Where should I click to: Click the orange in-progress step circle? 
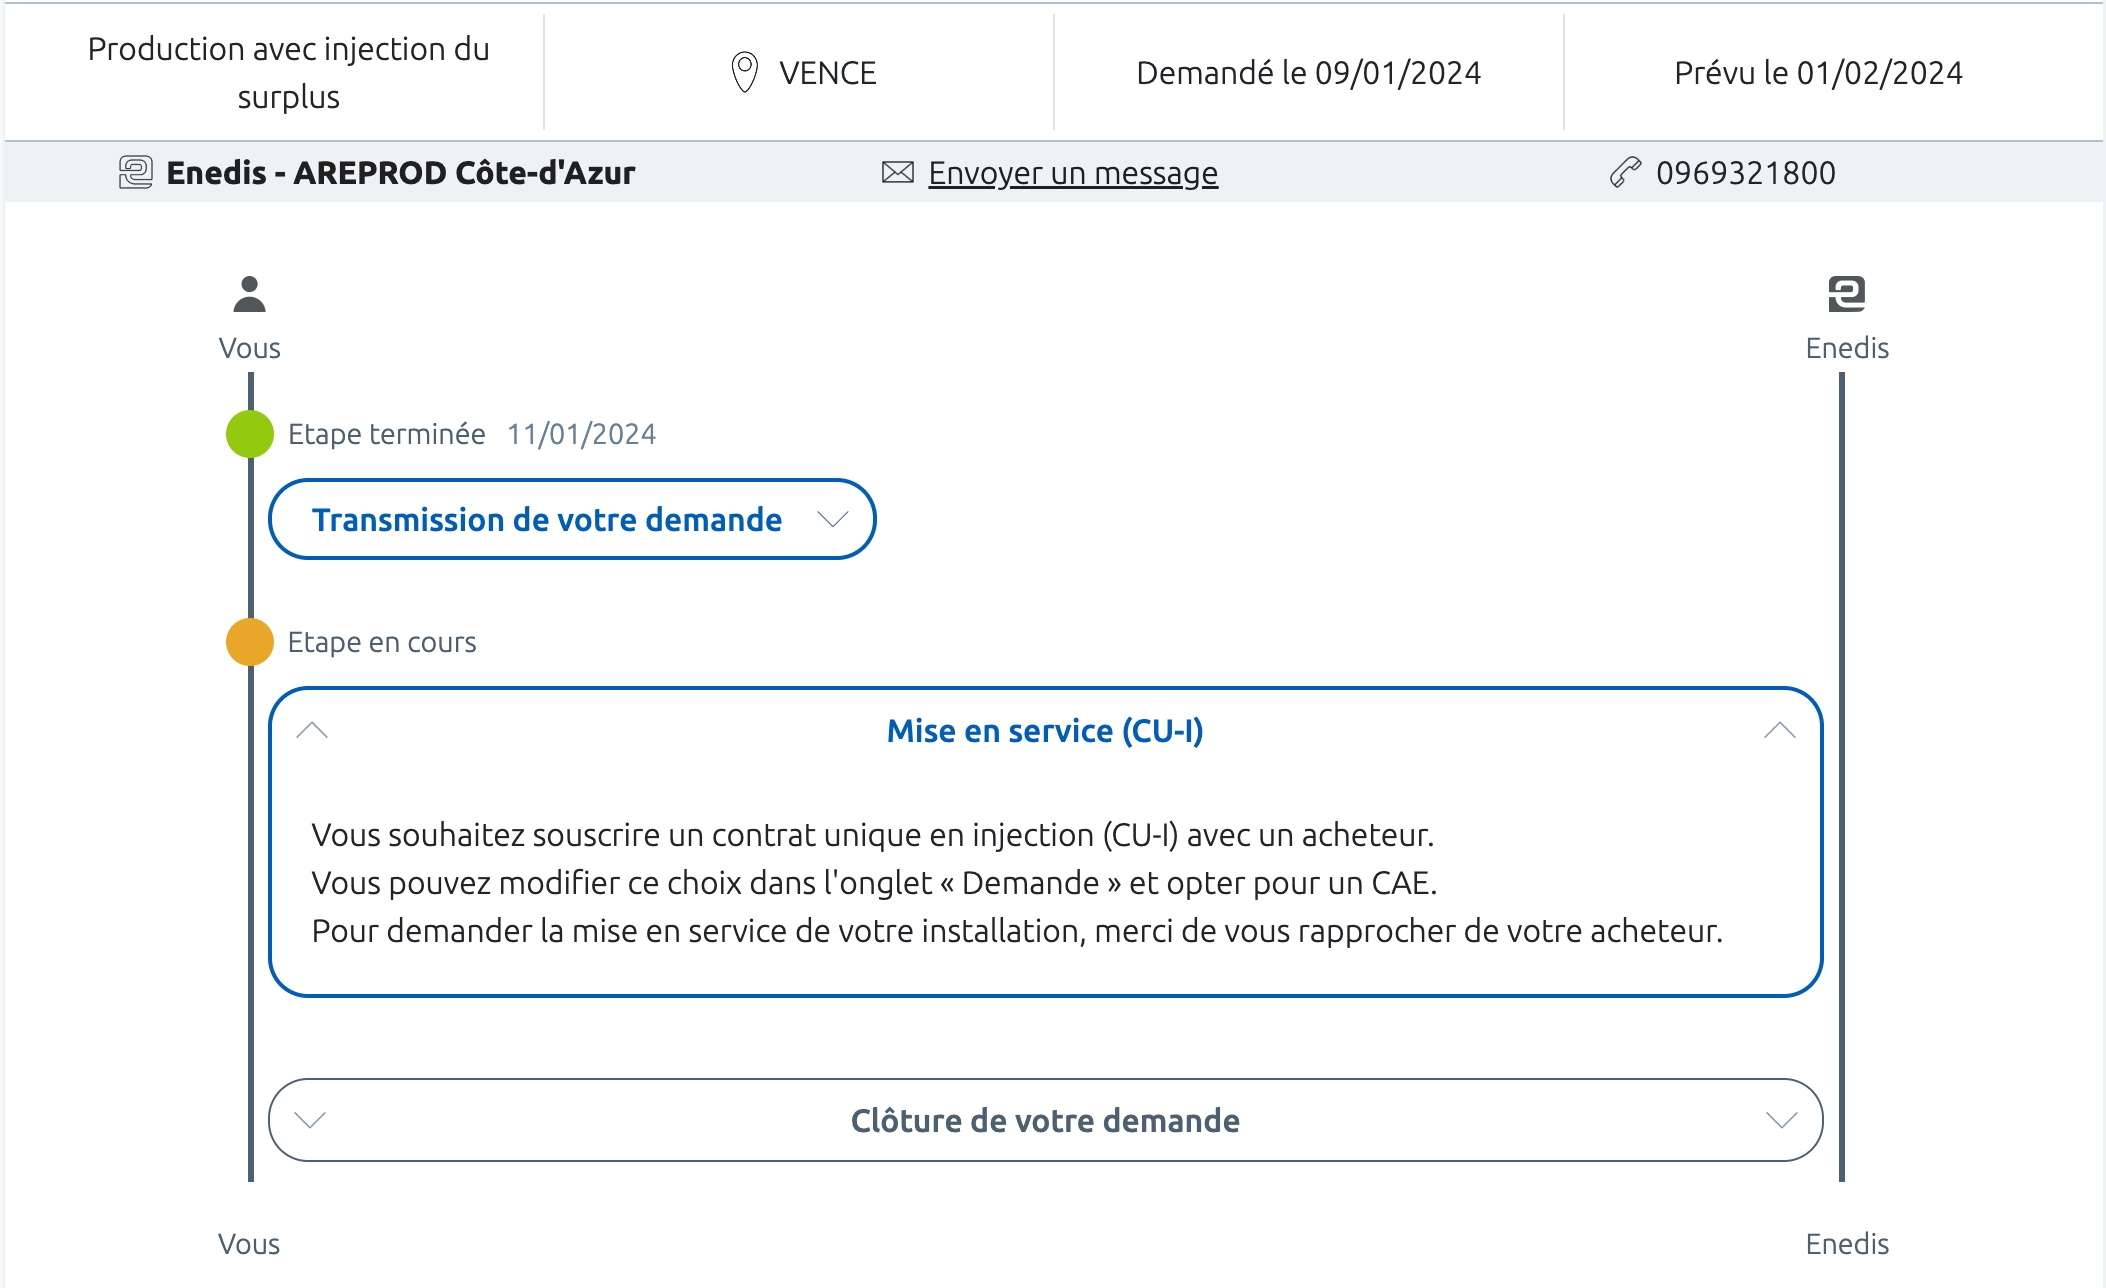coord(250,642)
